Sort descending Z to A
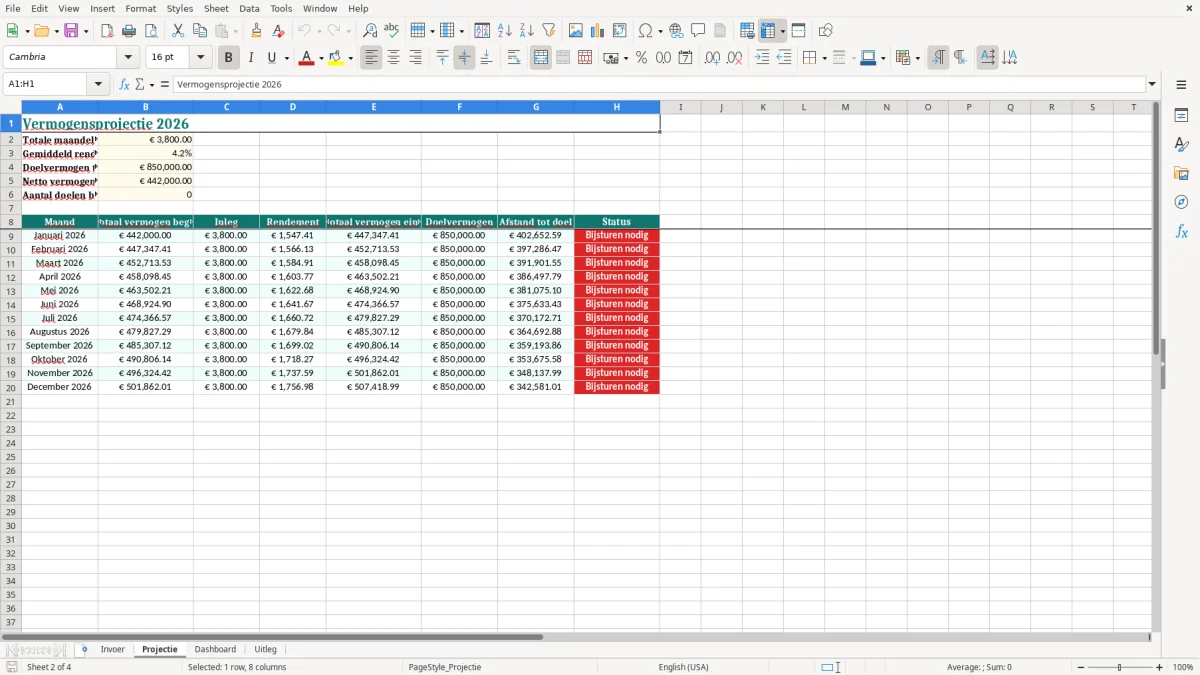1200x675 pixels. [527, 31]
